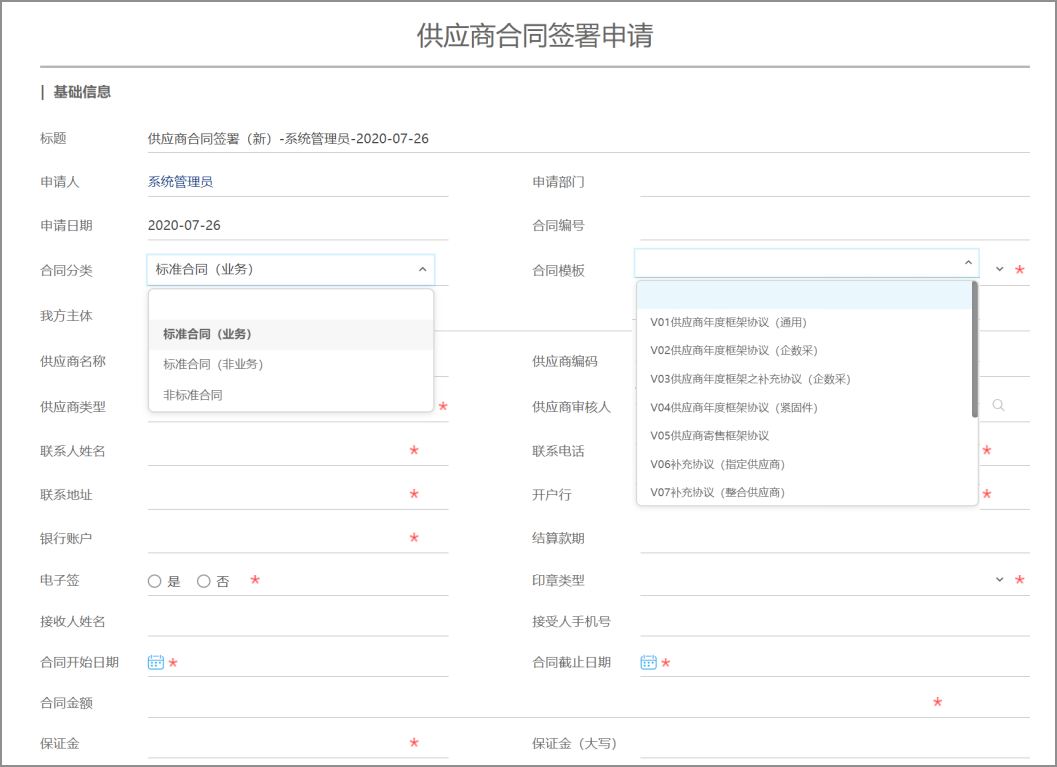Choose 标准合同（非业务）option

point(213,364)
